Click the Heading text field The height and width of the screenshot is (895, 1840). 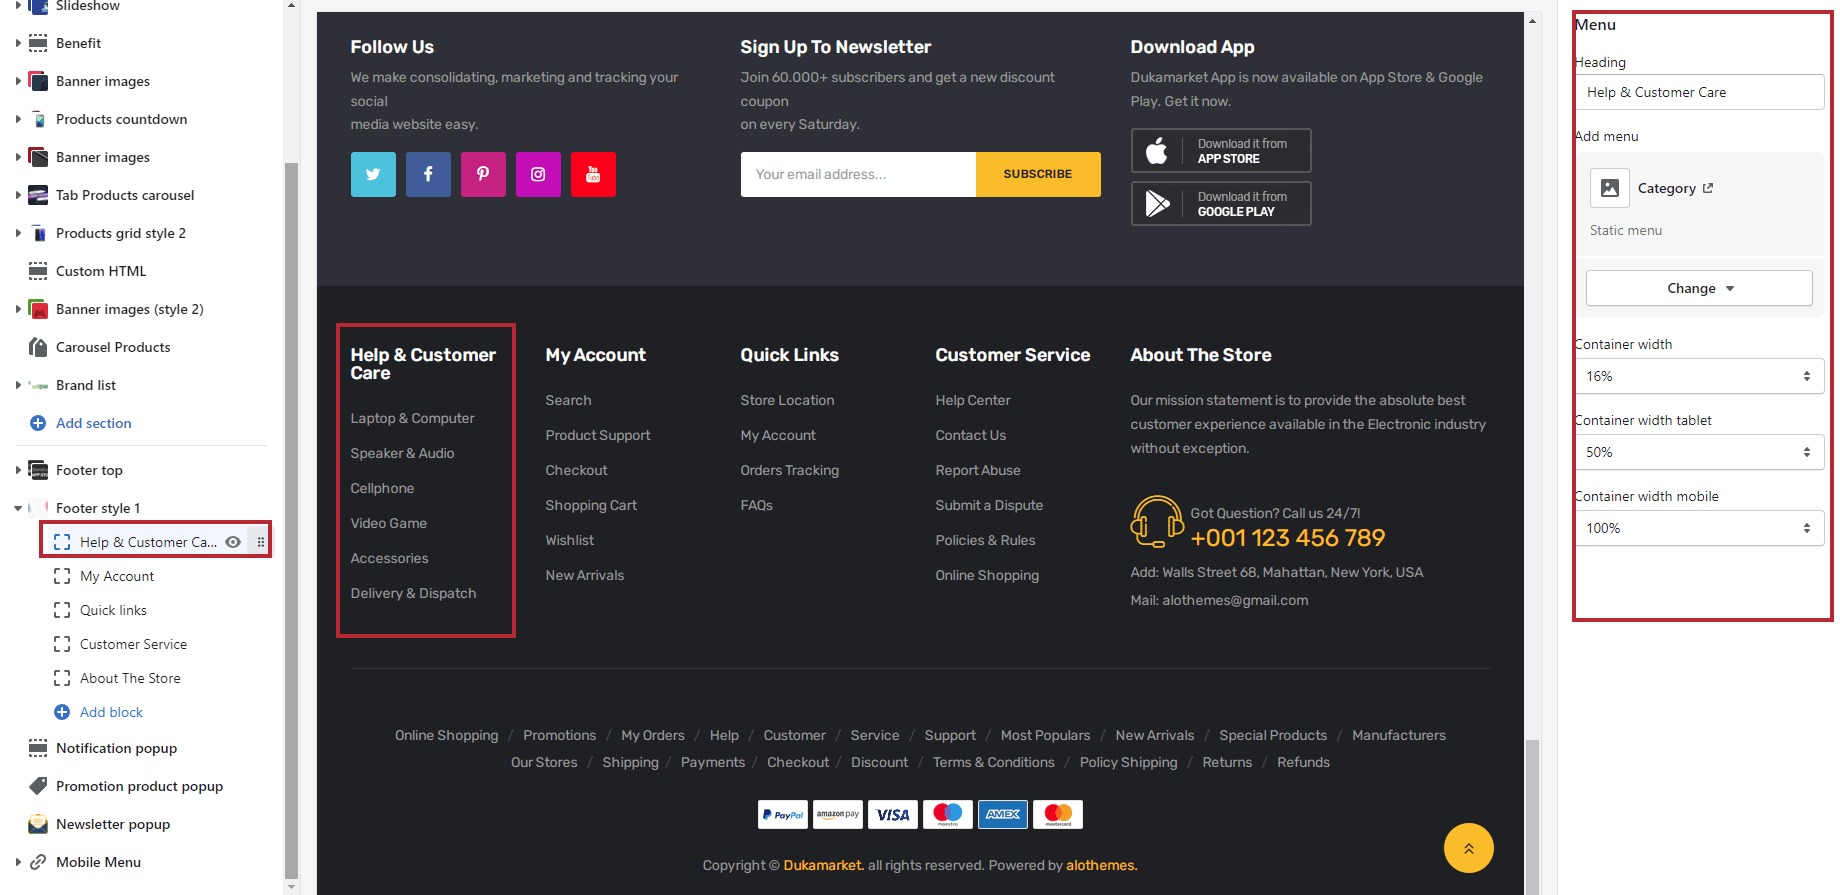(x=1698, y=92)
